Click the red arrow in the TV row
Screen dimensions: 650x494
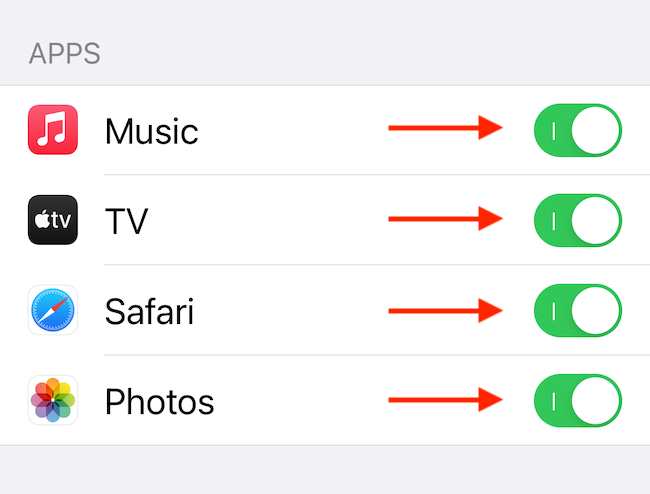click(445, 218)
